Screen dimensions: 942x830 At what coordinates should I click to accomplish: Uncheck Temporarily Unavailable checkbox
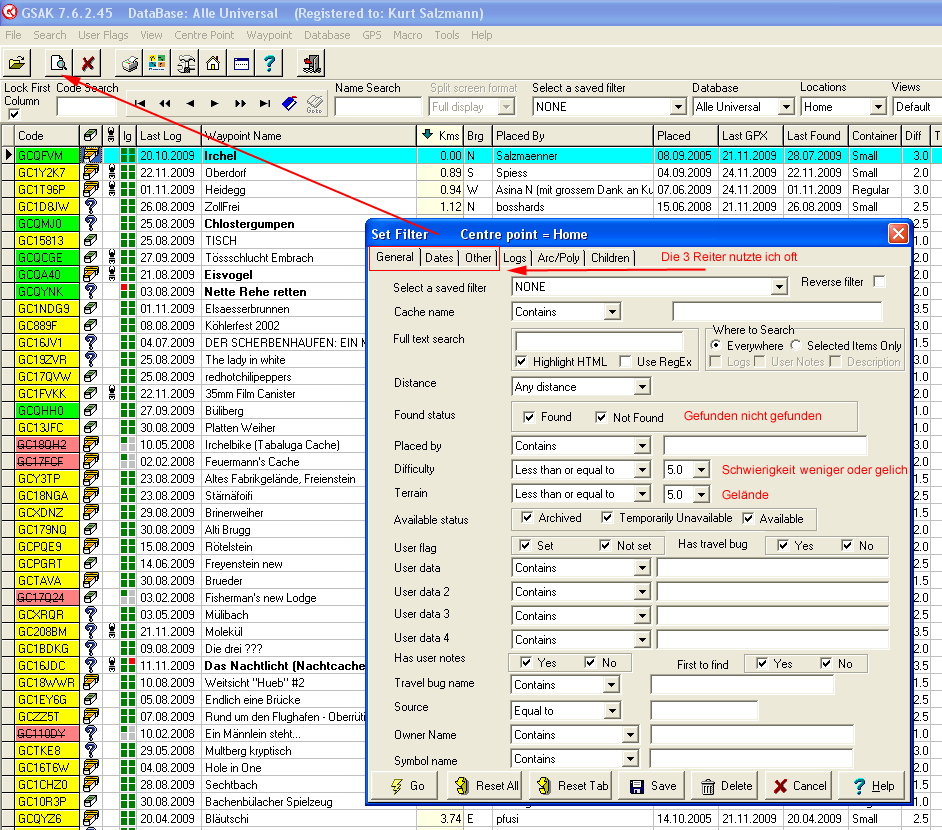coord(607,518)
